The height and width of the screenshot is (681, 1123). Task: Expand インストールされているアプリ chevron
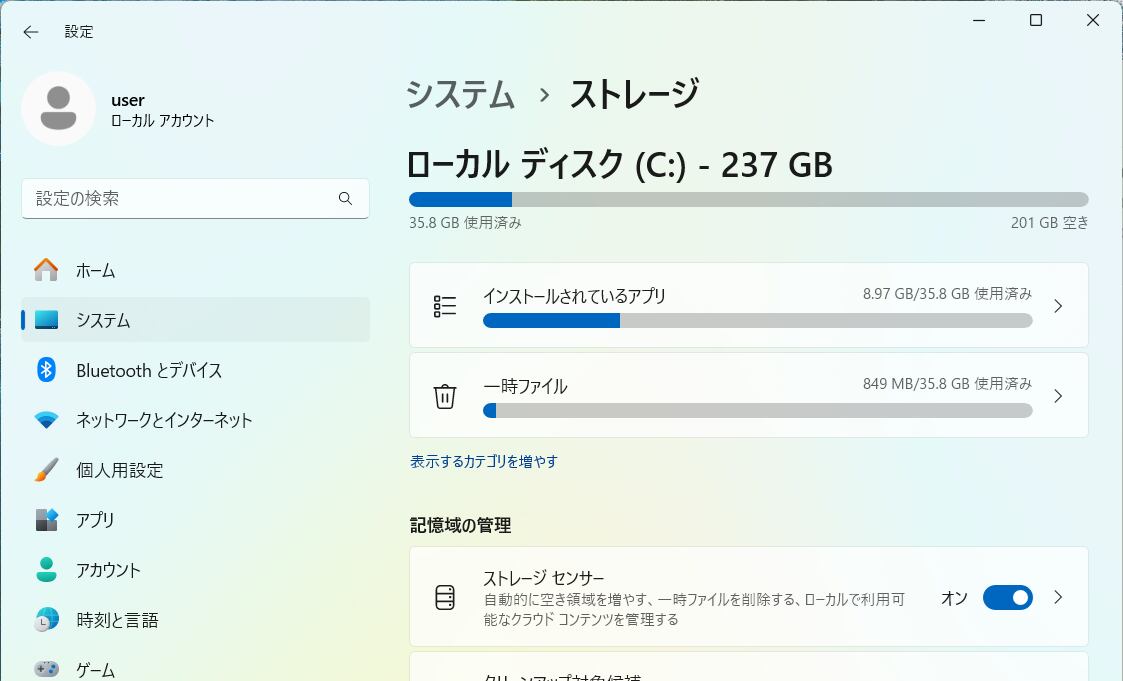point(1059,306)
